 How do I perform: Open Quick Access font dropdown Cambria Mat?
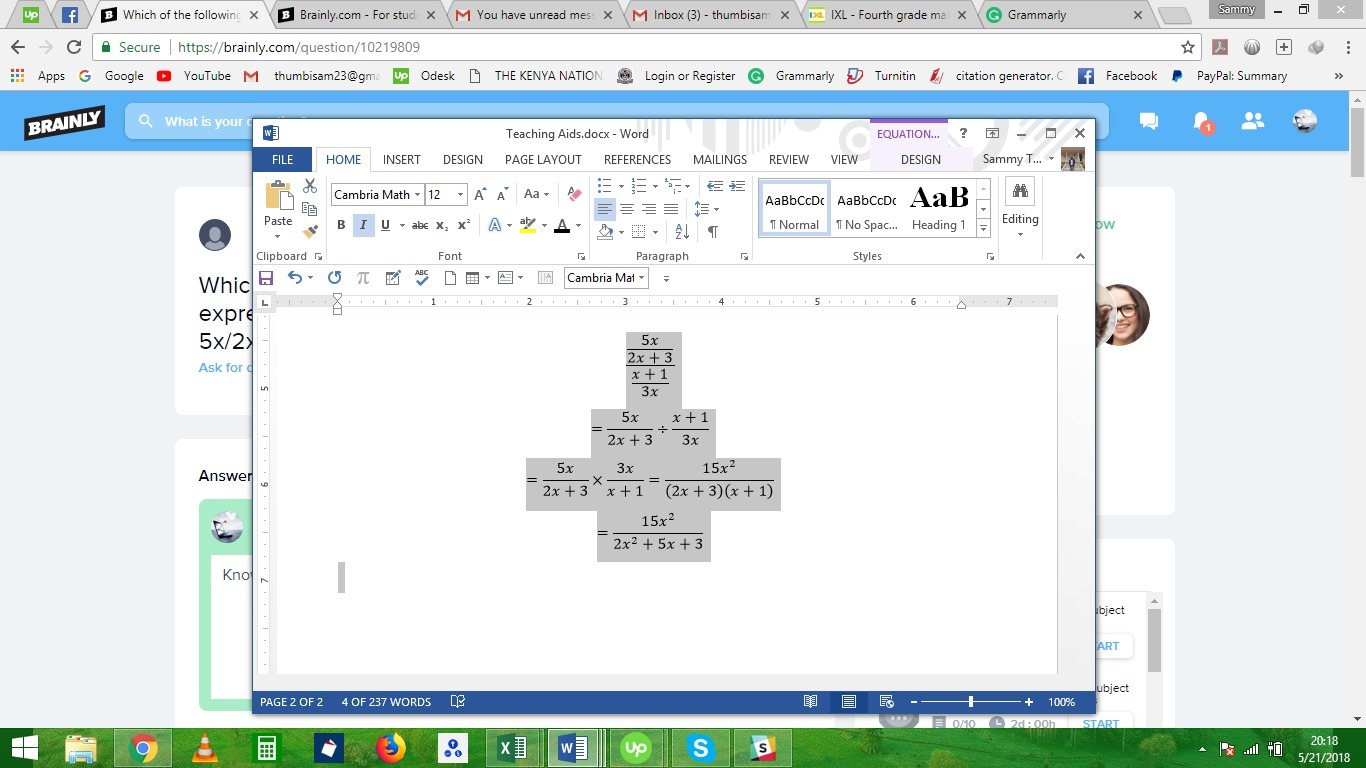pos(641,278)
